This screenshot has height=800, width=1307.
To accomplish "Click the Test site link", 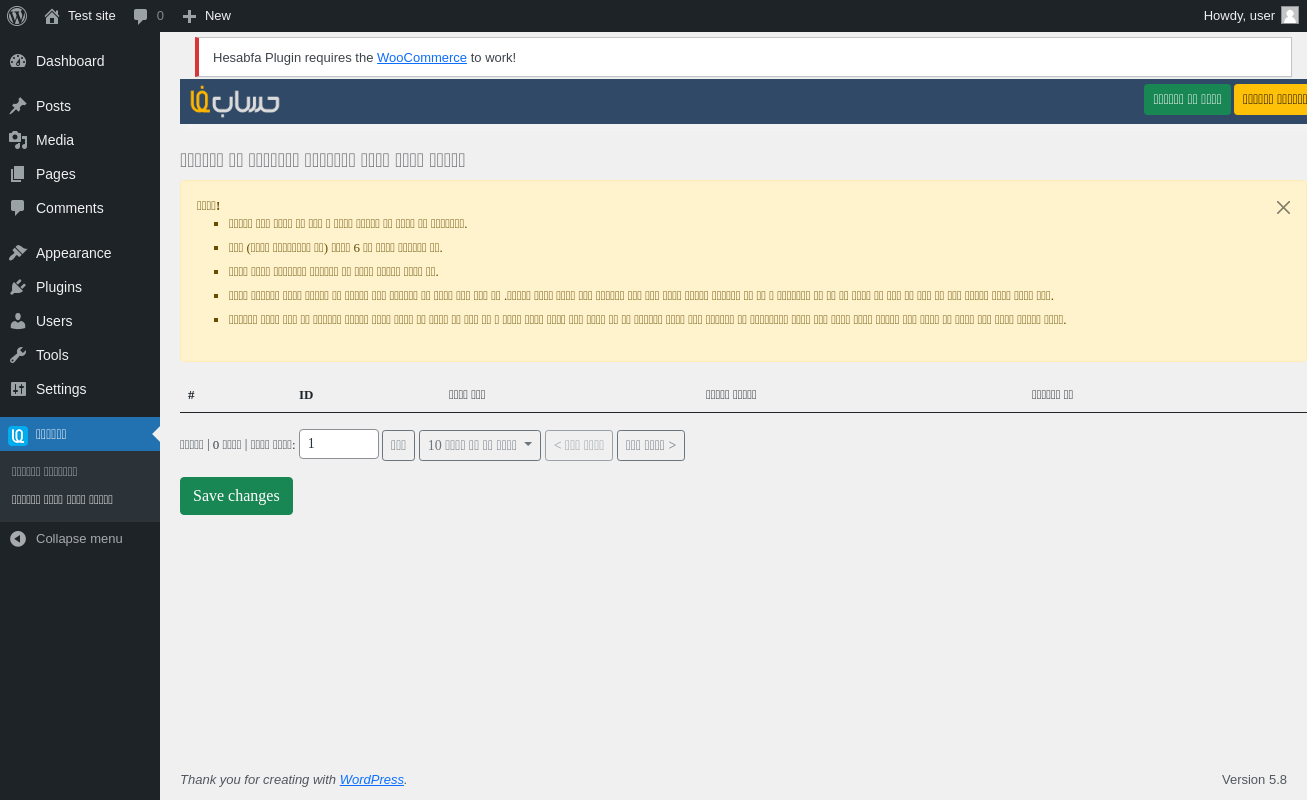I will [x=92, y=16].
